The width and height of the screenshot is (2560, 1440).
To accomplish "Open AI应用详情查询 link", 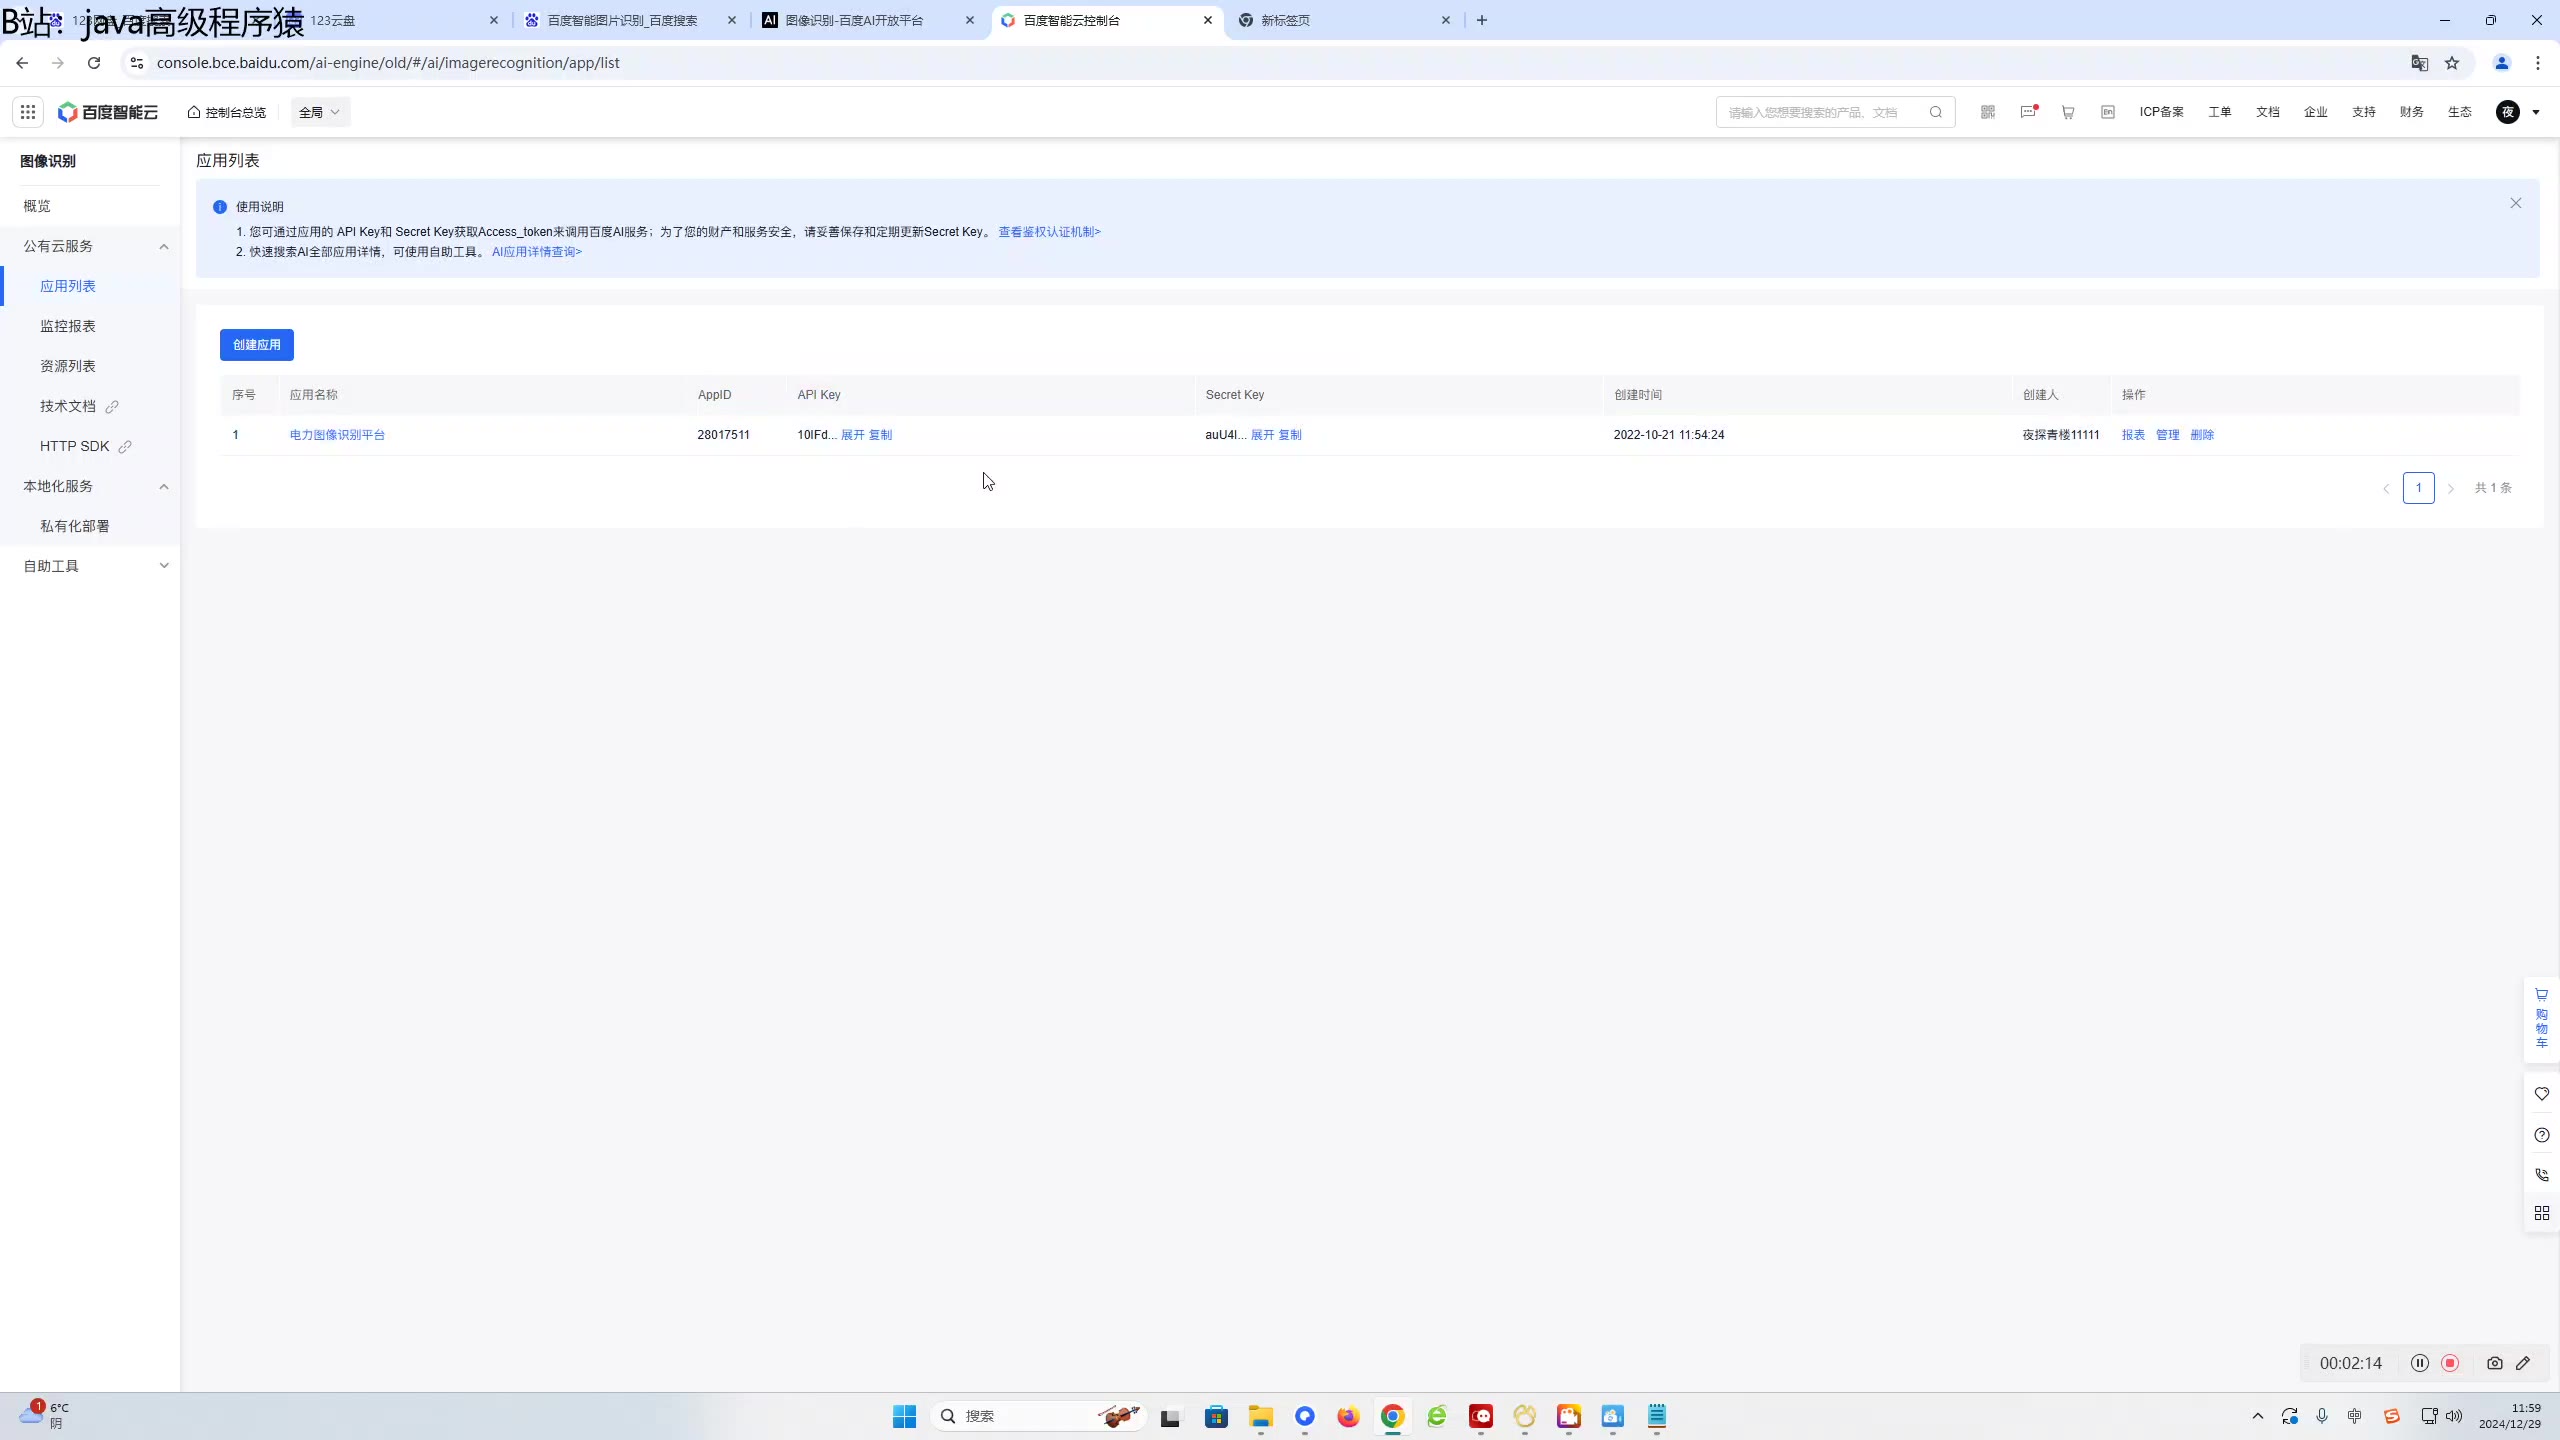I will 537,252.
